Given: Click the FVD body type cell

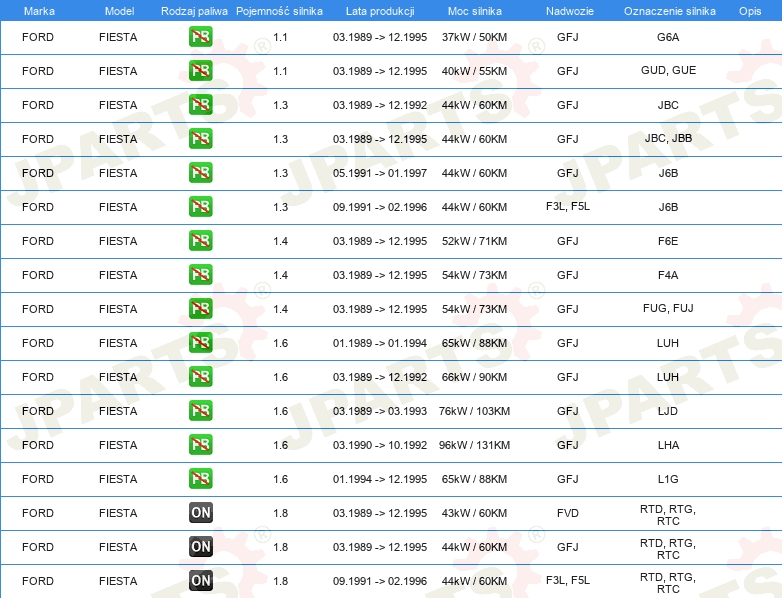Looking at the screenshot, I should 568,513.
